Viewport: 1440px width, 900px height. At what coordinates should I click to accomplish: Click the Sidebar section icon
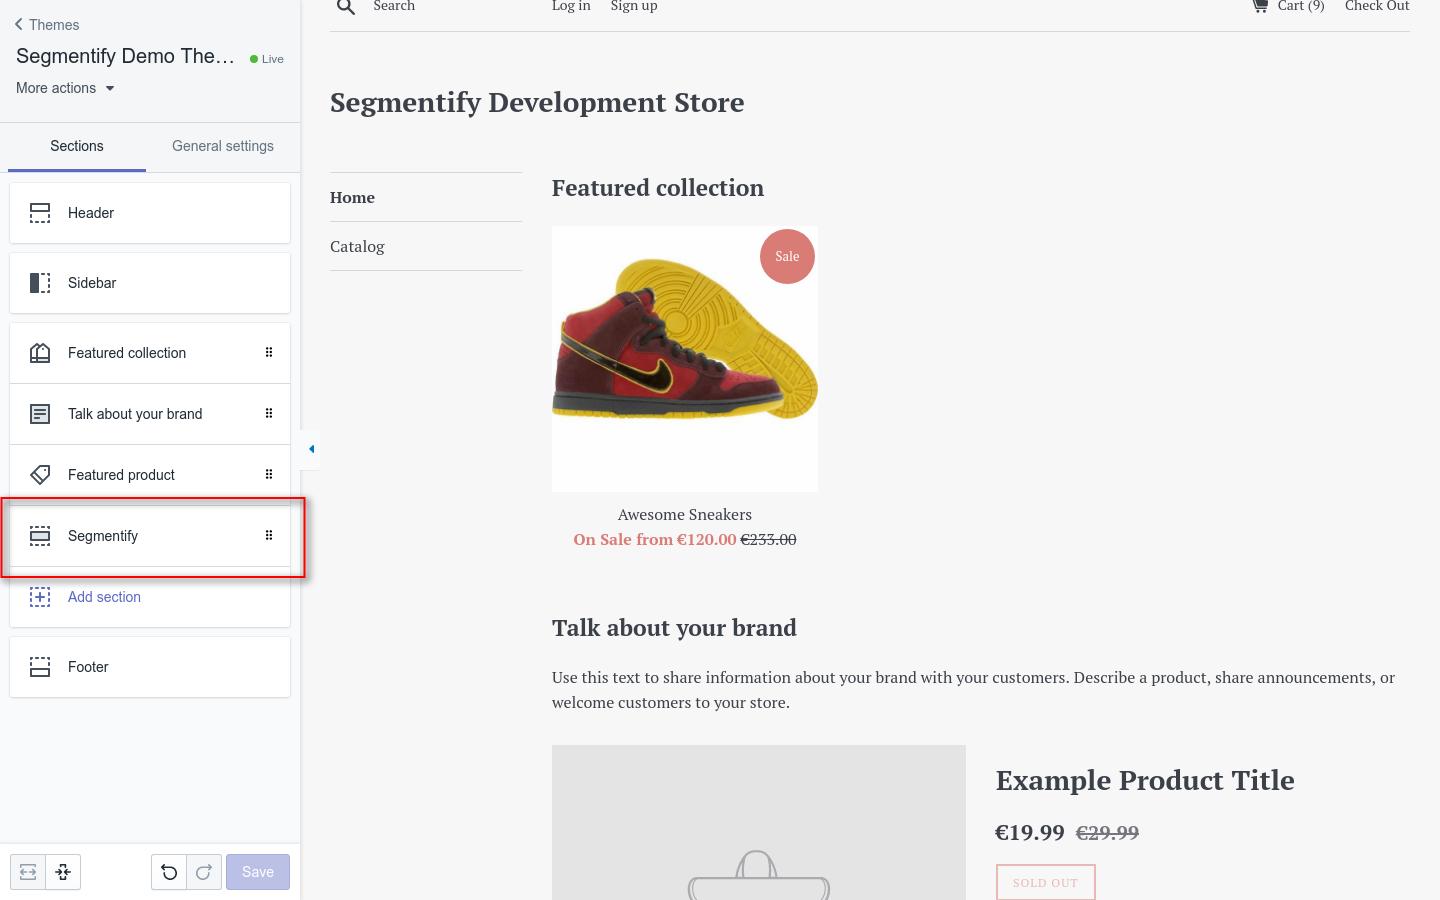click(x=40, y=283)
